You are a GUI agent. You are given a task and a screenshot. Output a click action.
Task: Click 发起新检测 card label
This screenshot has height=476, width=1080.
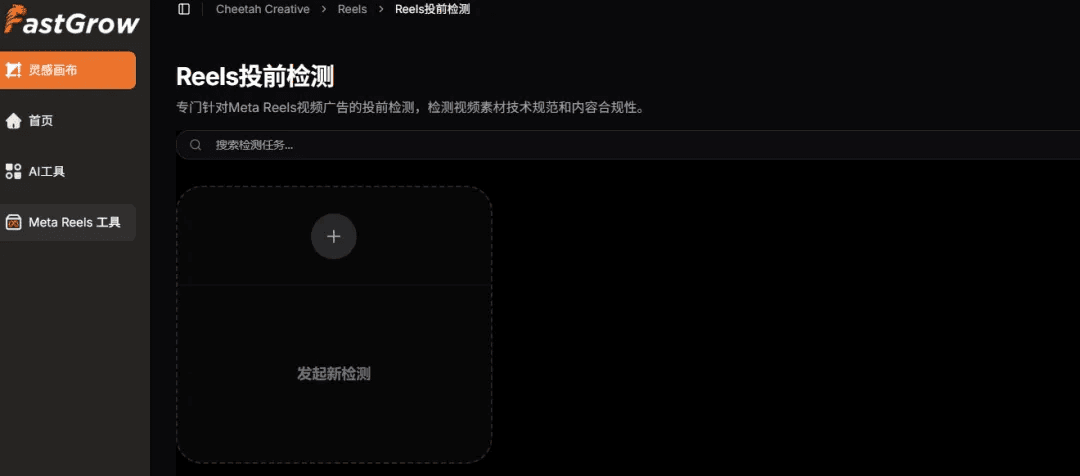click(333, 374)
